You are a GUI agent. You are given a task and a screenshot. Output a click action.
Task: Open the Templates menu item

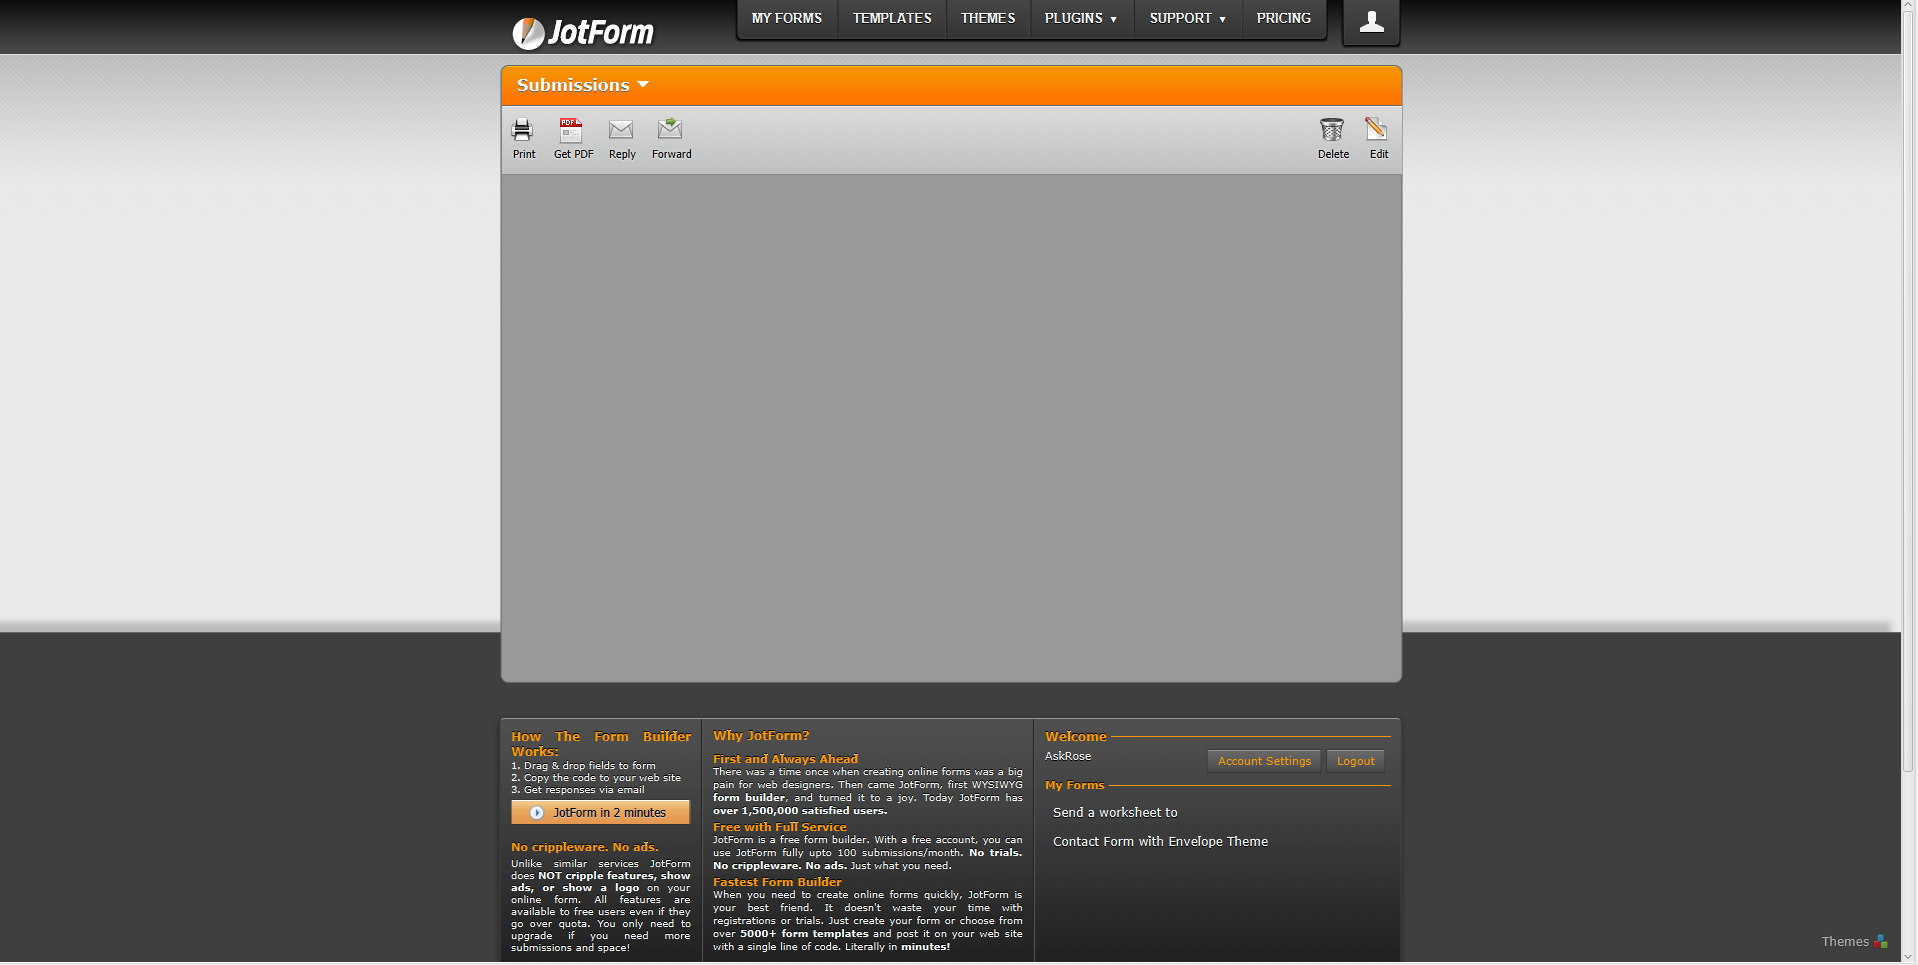pos(891,19)
